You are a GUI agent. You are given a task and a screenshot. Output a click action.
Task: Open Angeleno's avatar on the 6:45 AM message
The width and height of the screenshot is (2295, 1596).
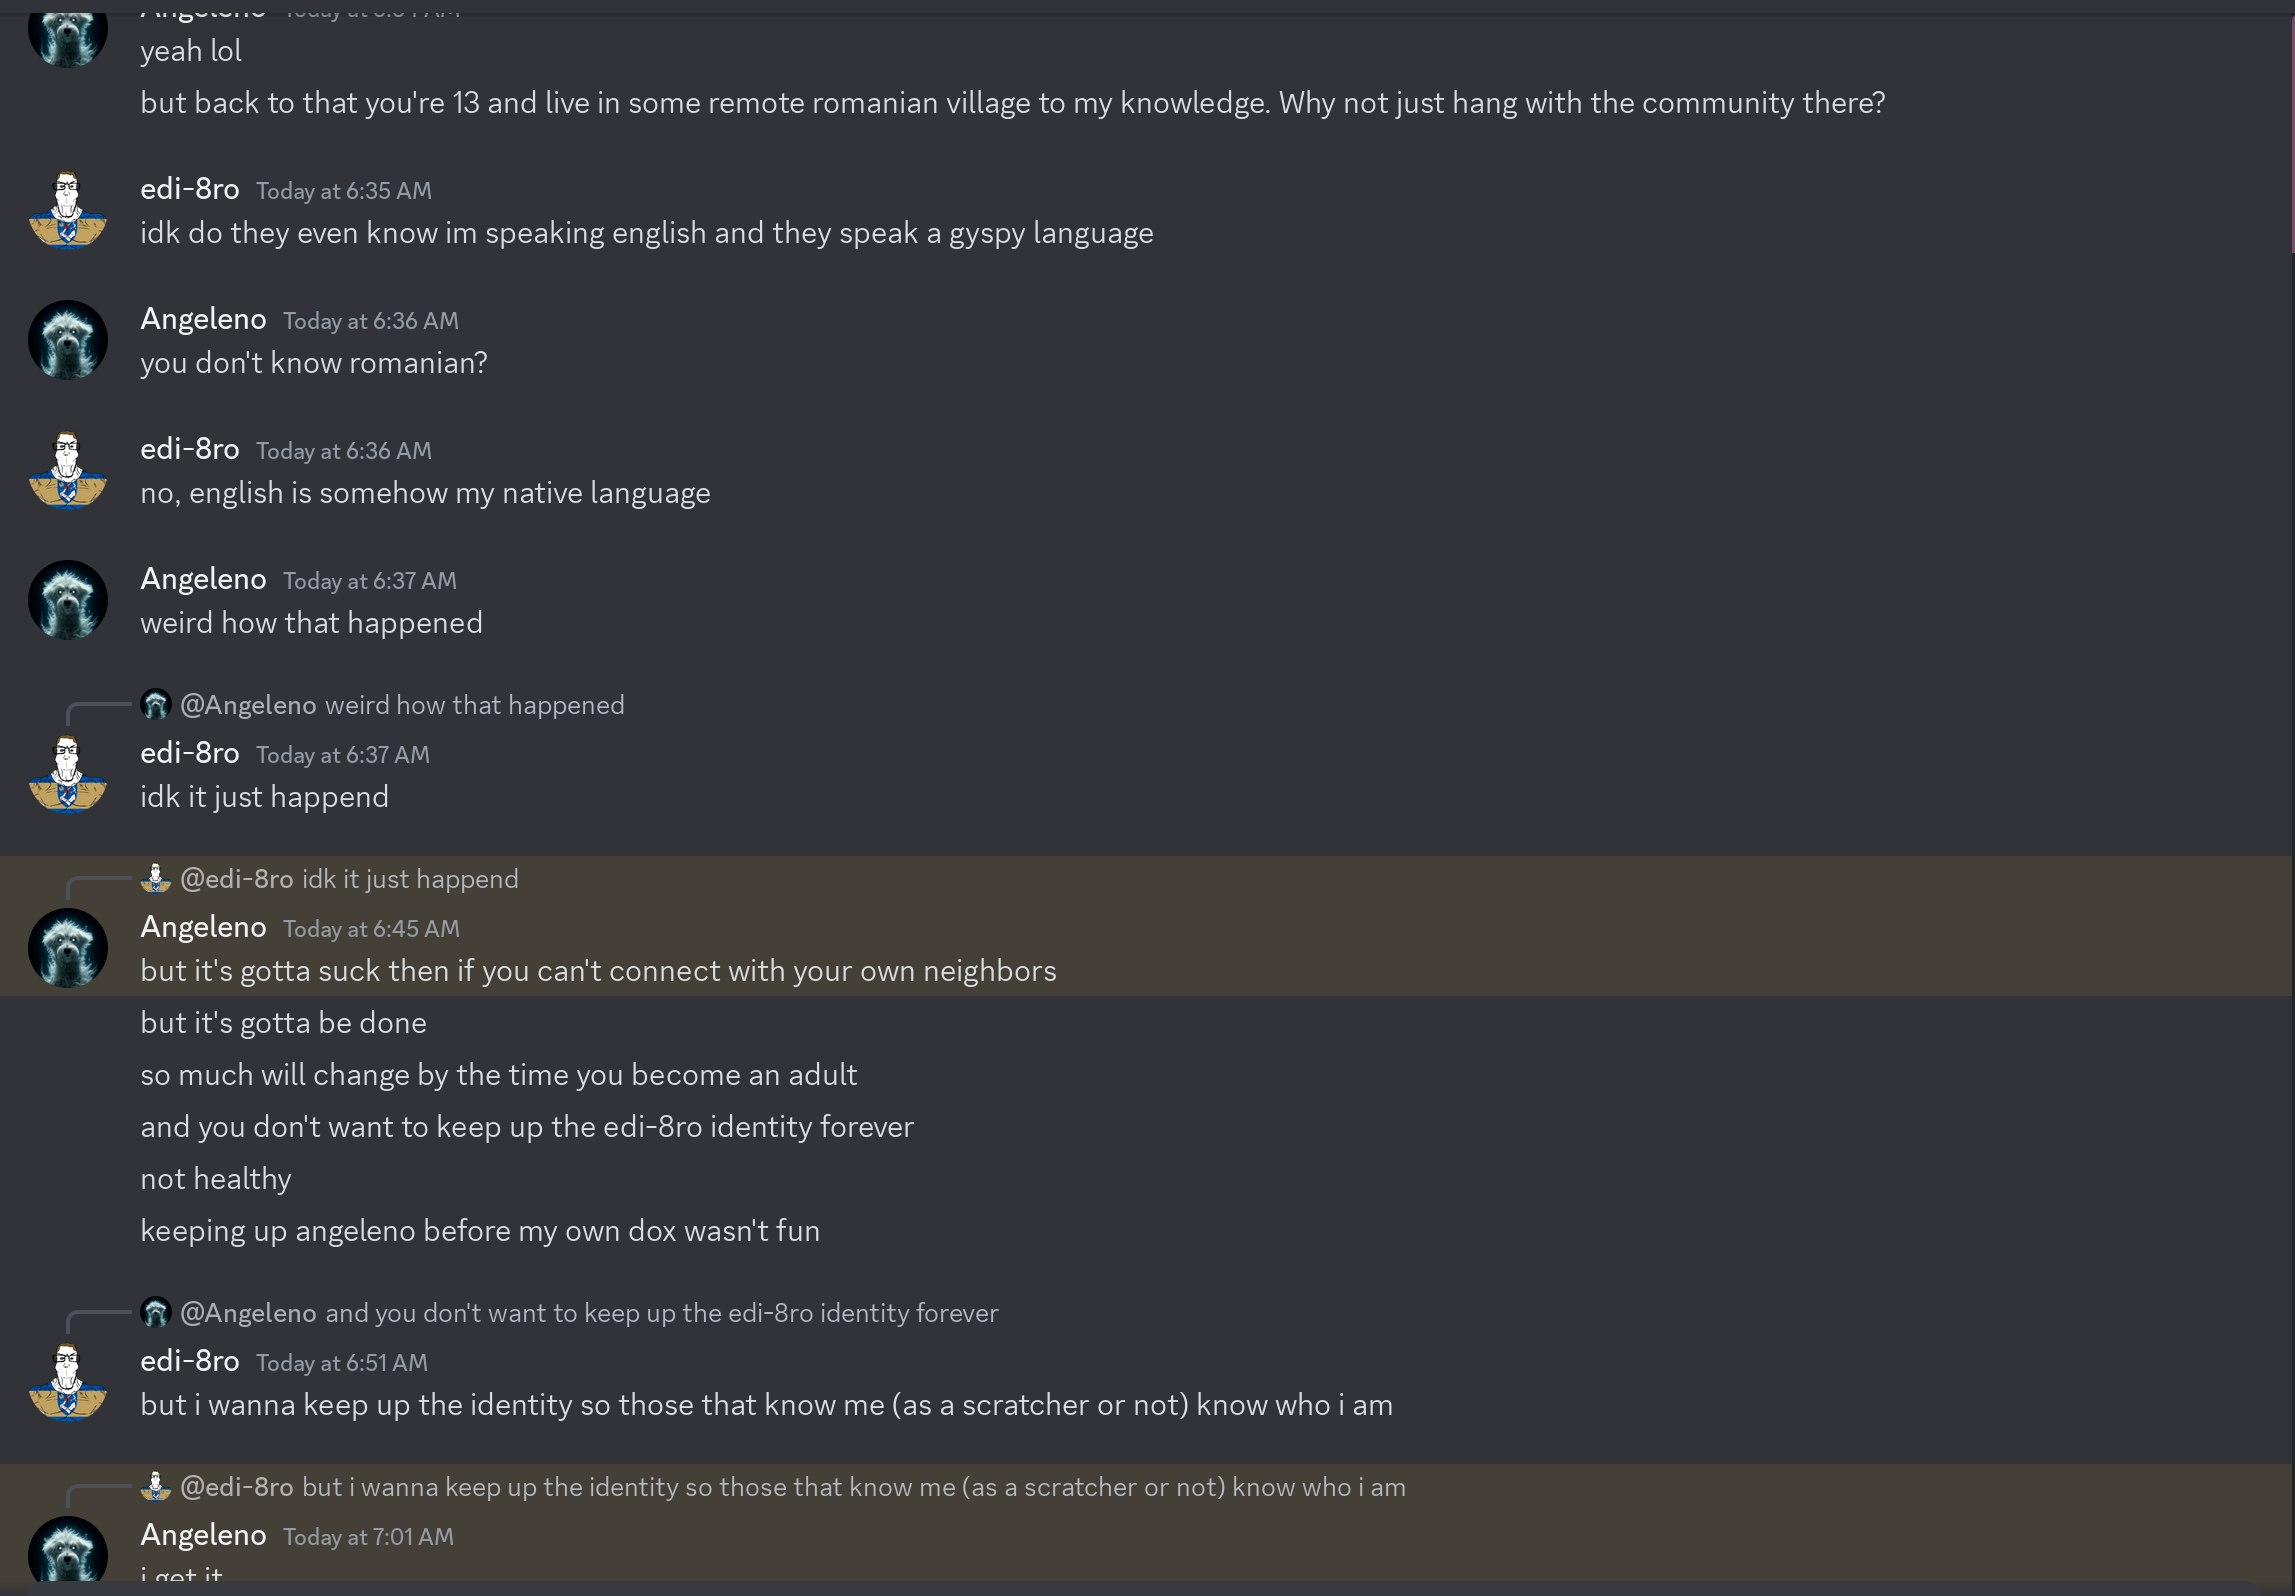coord(67,948)
